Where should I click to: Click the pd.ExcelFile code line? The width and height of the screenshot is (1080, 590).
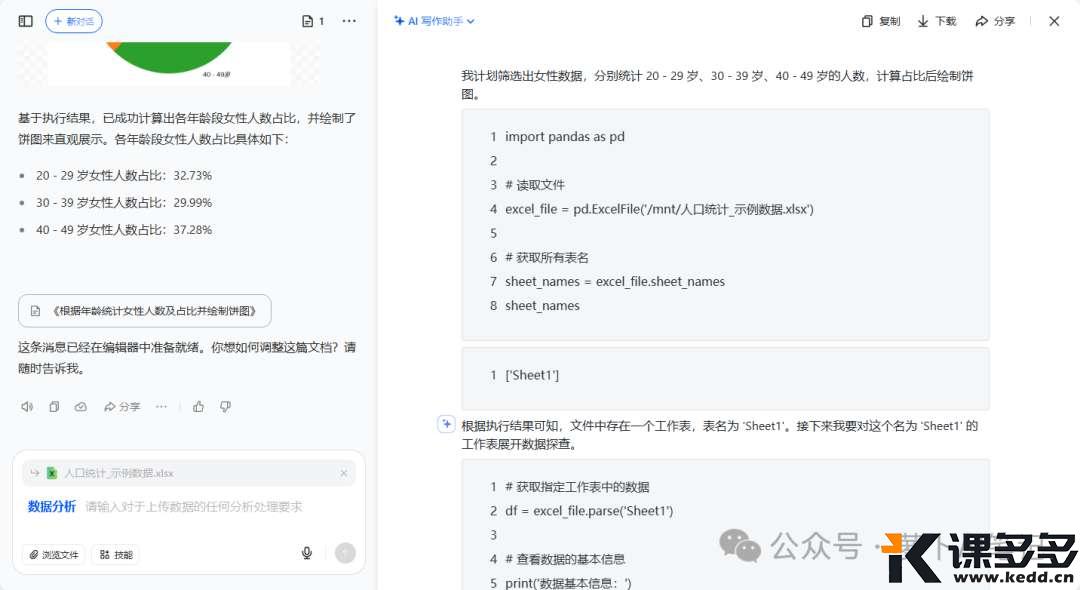[x=659, y=209]
